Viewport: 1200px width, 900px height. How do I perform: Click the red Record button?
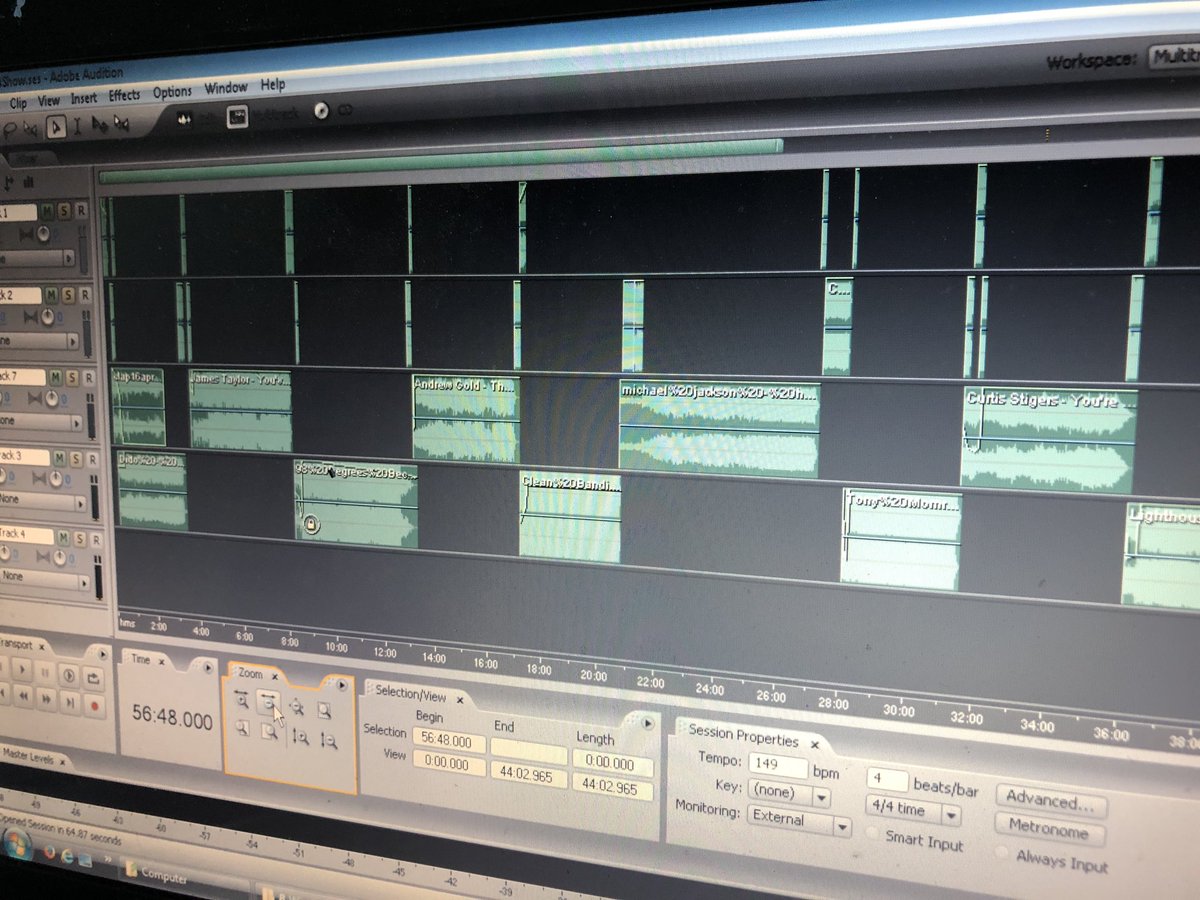point(95,706)
